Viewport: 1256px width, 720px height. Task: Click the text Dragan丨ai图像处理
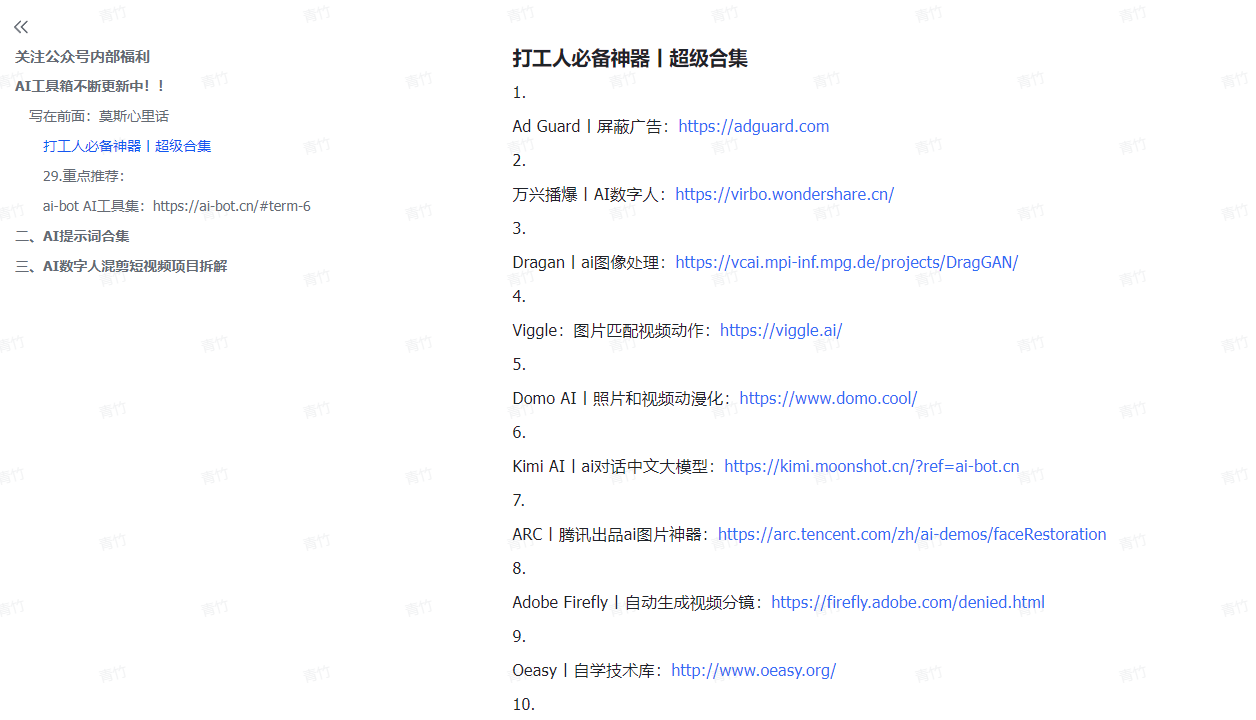tap(588, 262)
